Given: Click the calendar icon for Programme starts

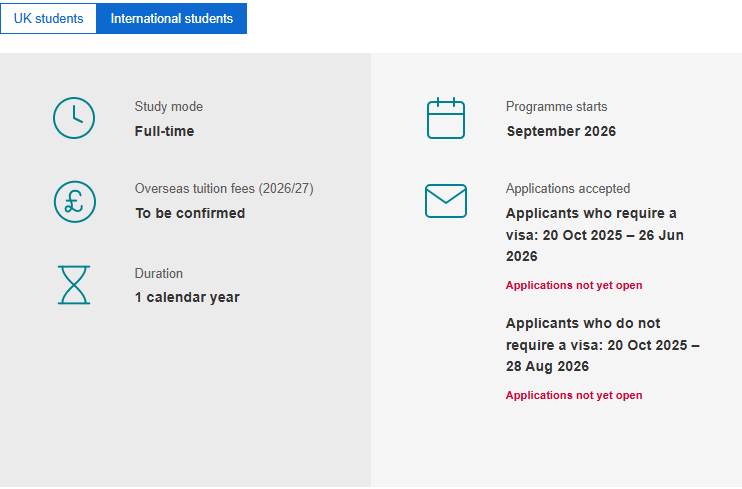Looking at the screenshot, I should point(446,118).
